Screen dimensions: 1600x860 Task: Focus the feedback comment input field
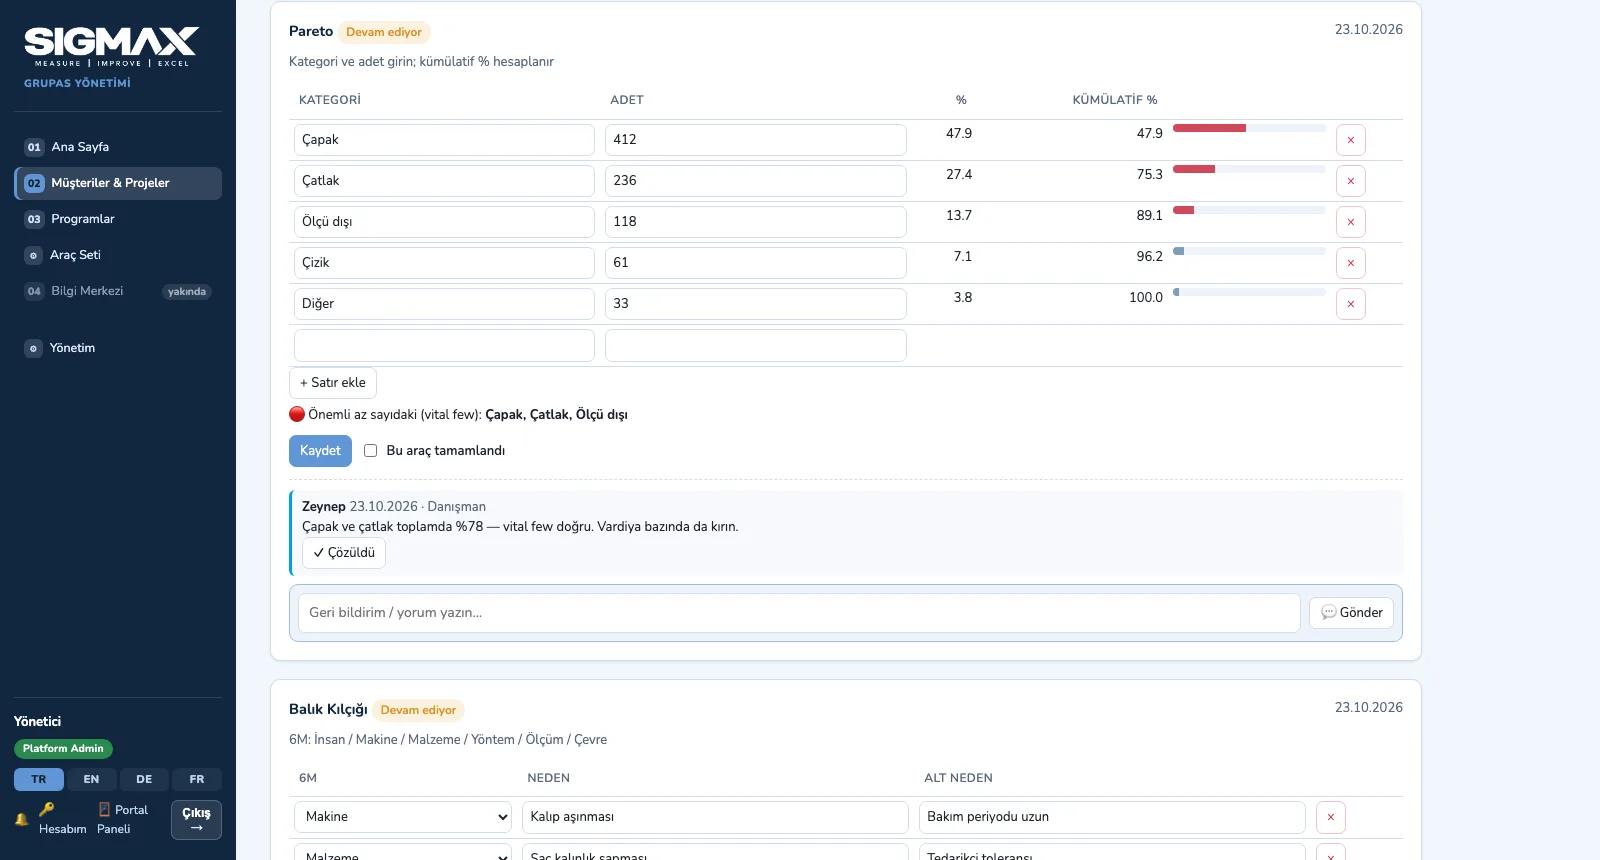[x=799, y=613]
